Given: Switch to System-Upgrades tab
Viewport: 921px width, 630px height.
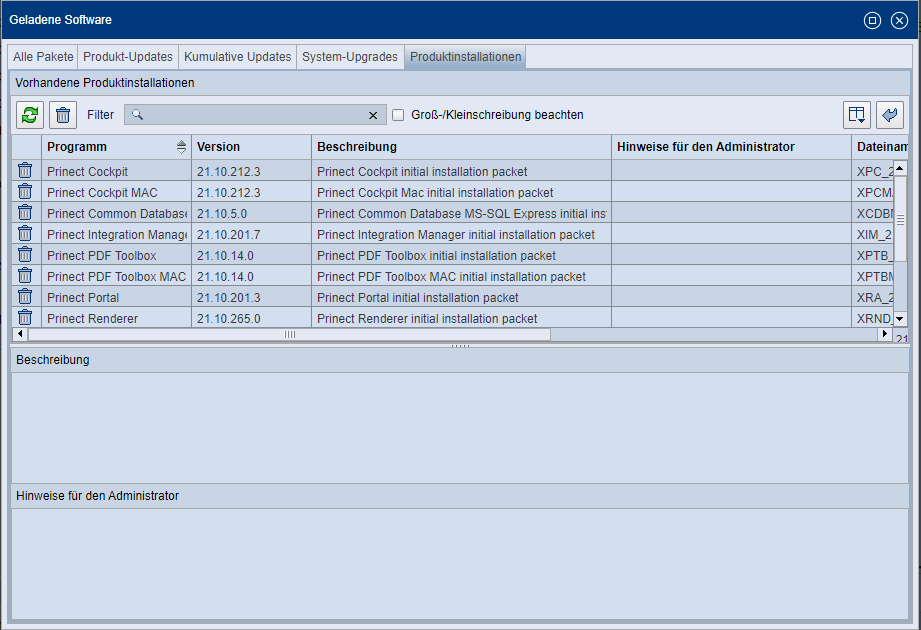Looking at the screenshot, I should point(350,57).
